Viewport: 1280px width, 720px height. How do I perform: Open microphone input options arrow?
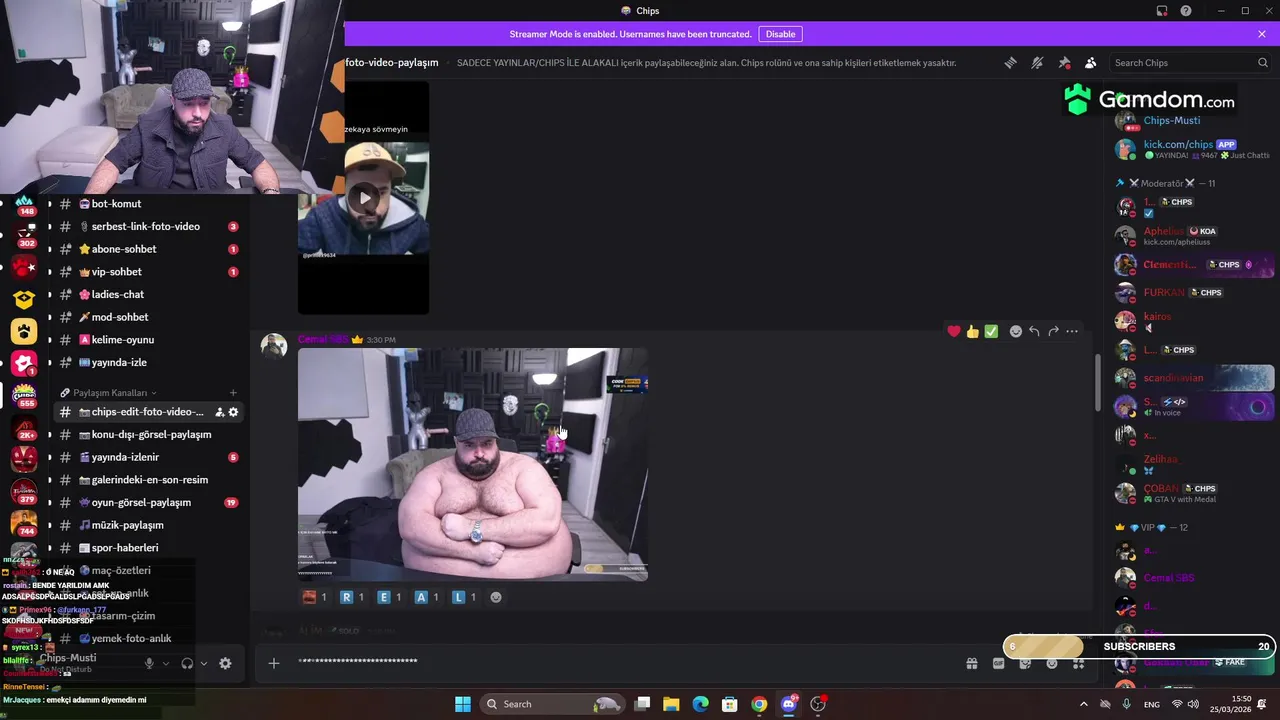(x=166, y=663)
